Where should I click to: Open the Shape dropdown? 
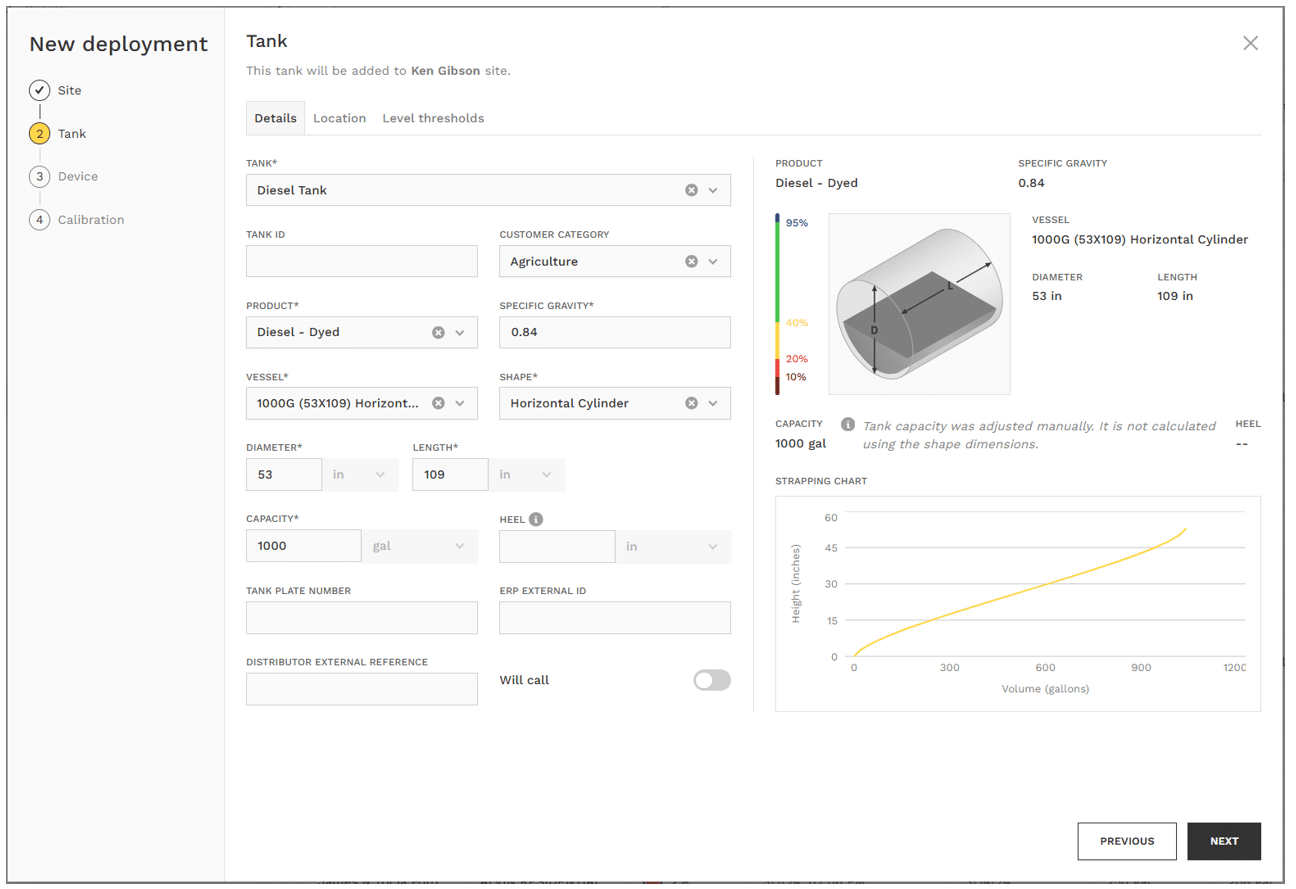[713, 403]
